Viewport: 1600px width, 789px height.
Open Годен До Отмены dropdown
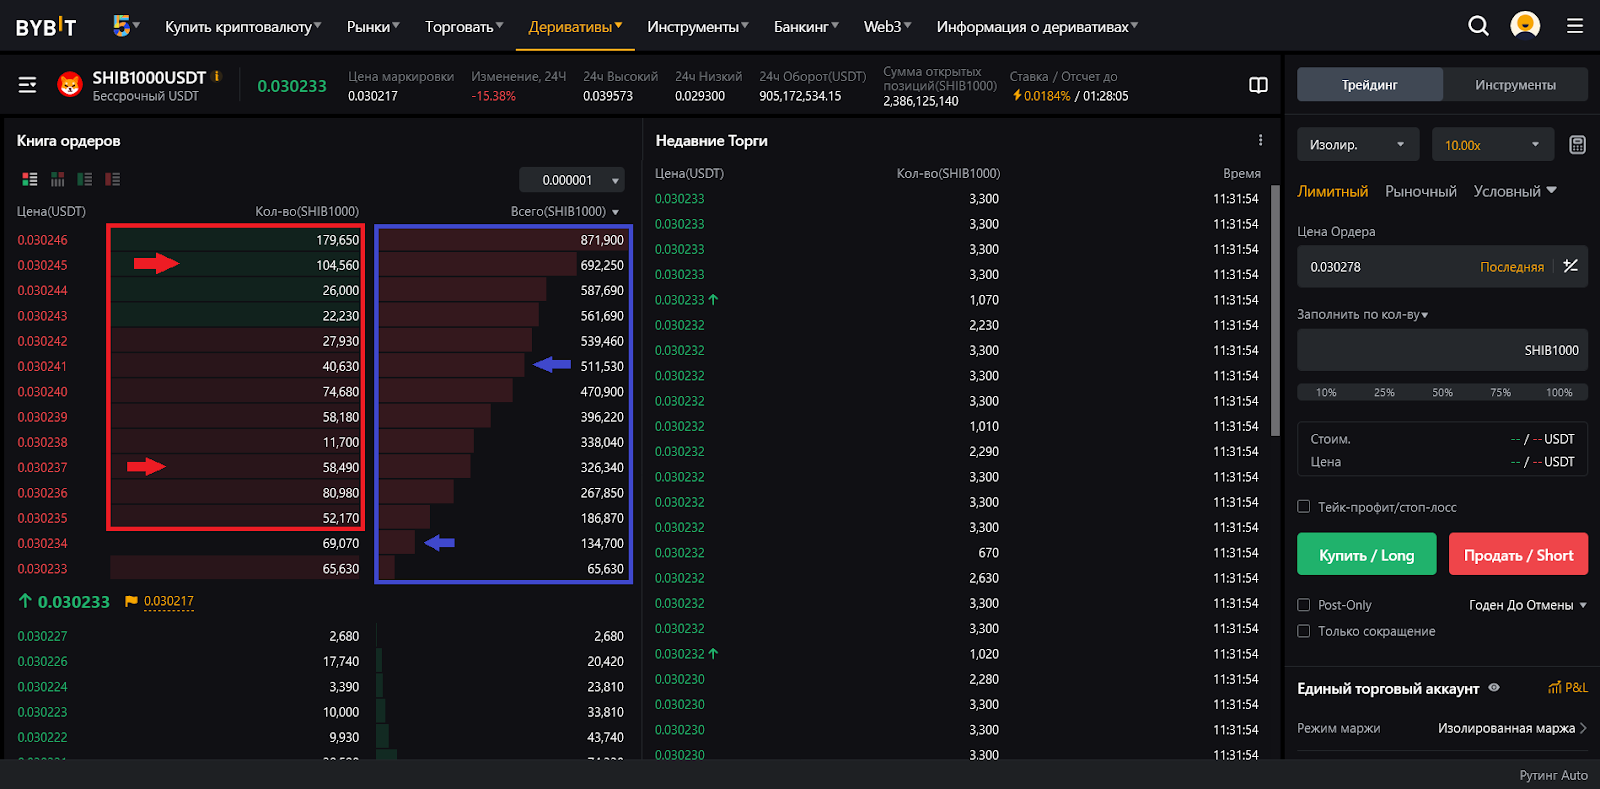coord(1528,605)
